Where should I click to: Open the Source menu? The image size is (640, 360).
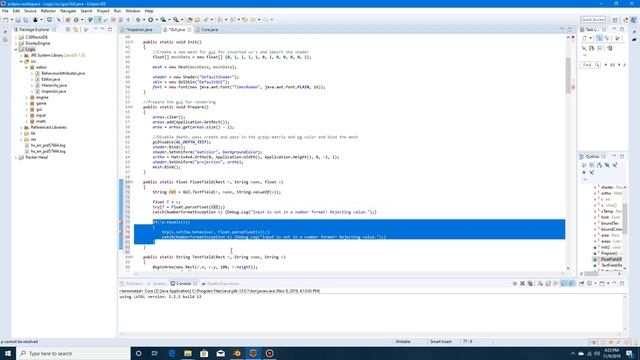30,11
